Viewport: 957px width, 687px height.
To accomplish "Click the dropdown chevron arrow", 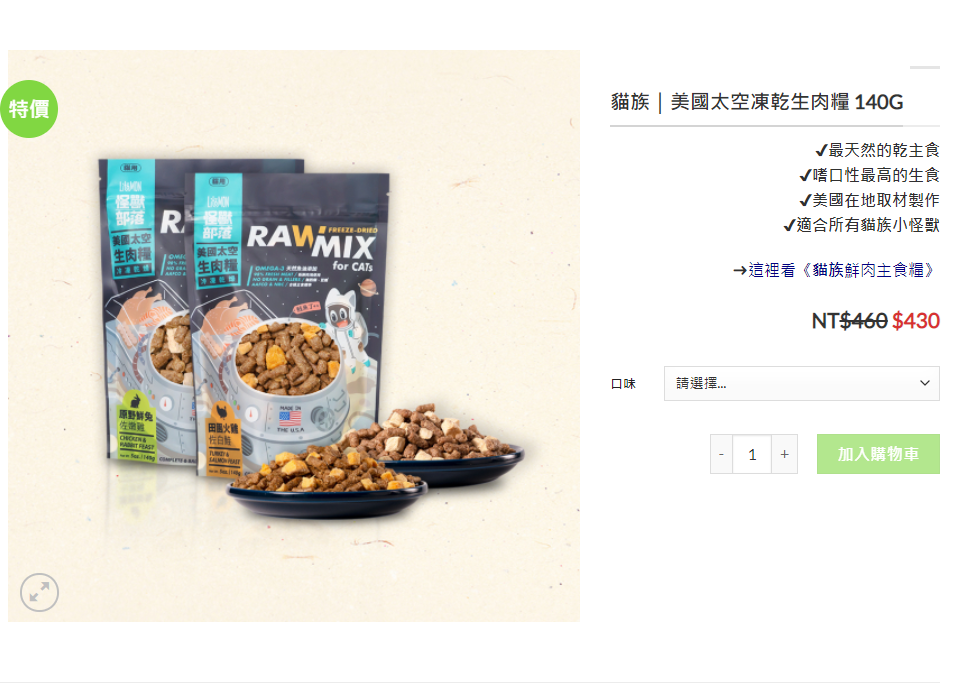I will 925,383.
